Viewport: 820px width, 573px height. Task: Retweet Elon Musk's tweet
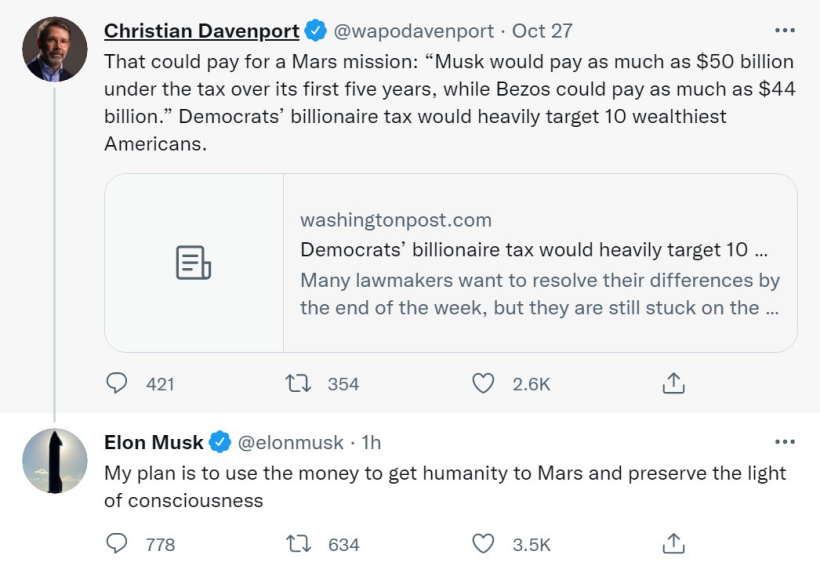[296, 544]
